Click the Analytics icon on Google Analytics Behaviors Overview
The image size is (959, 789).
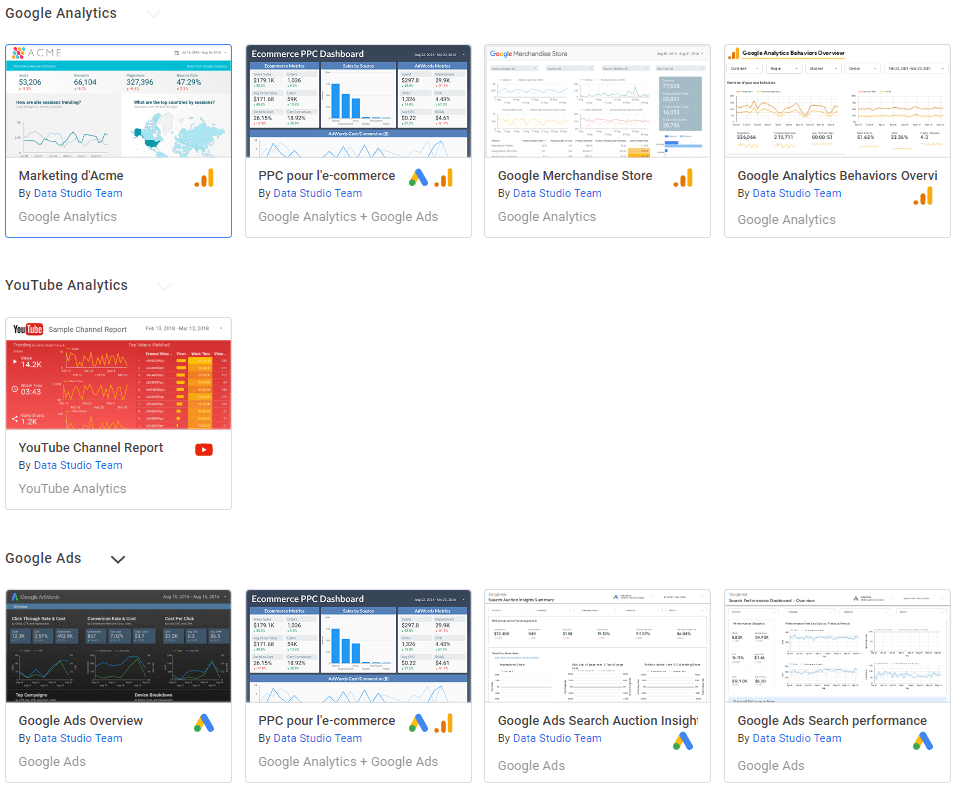pyautogui.click(x=922, y=197)
